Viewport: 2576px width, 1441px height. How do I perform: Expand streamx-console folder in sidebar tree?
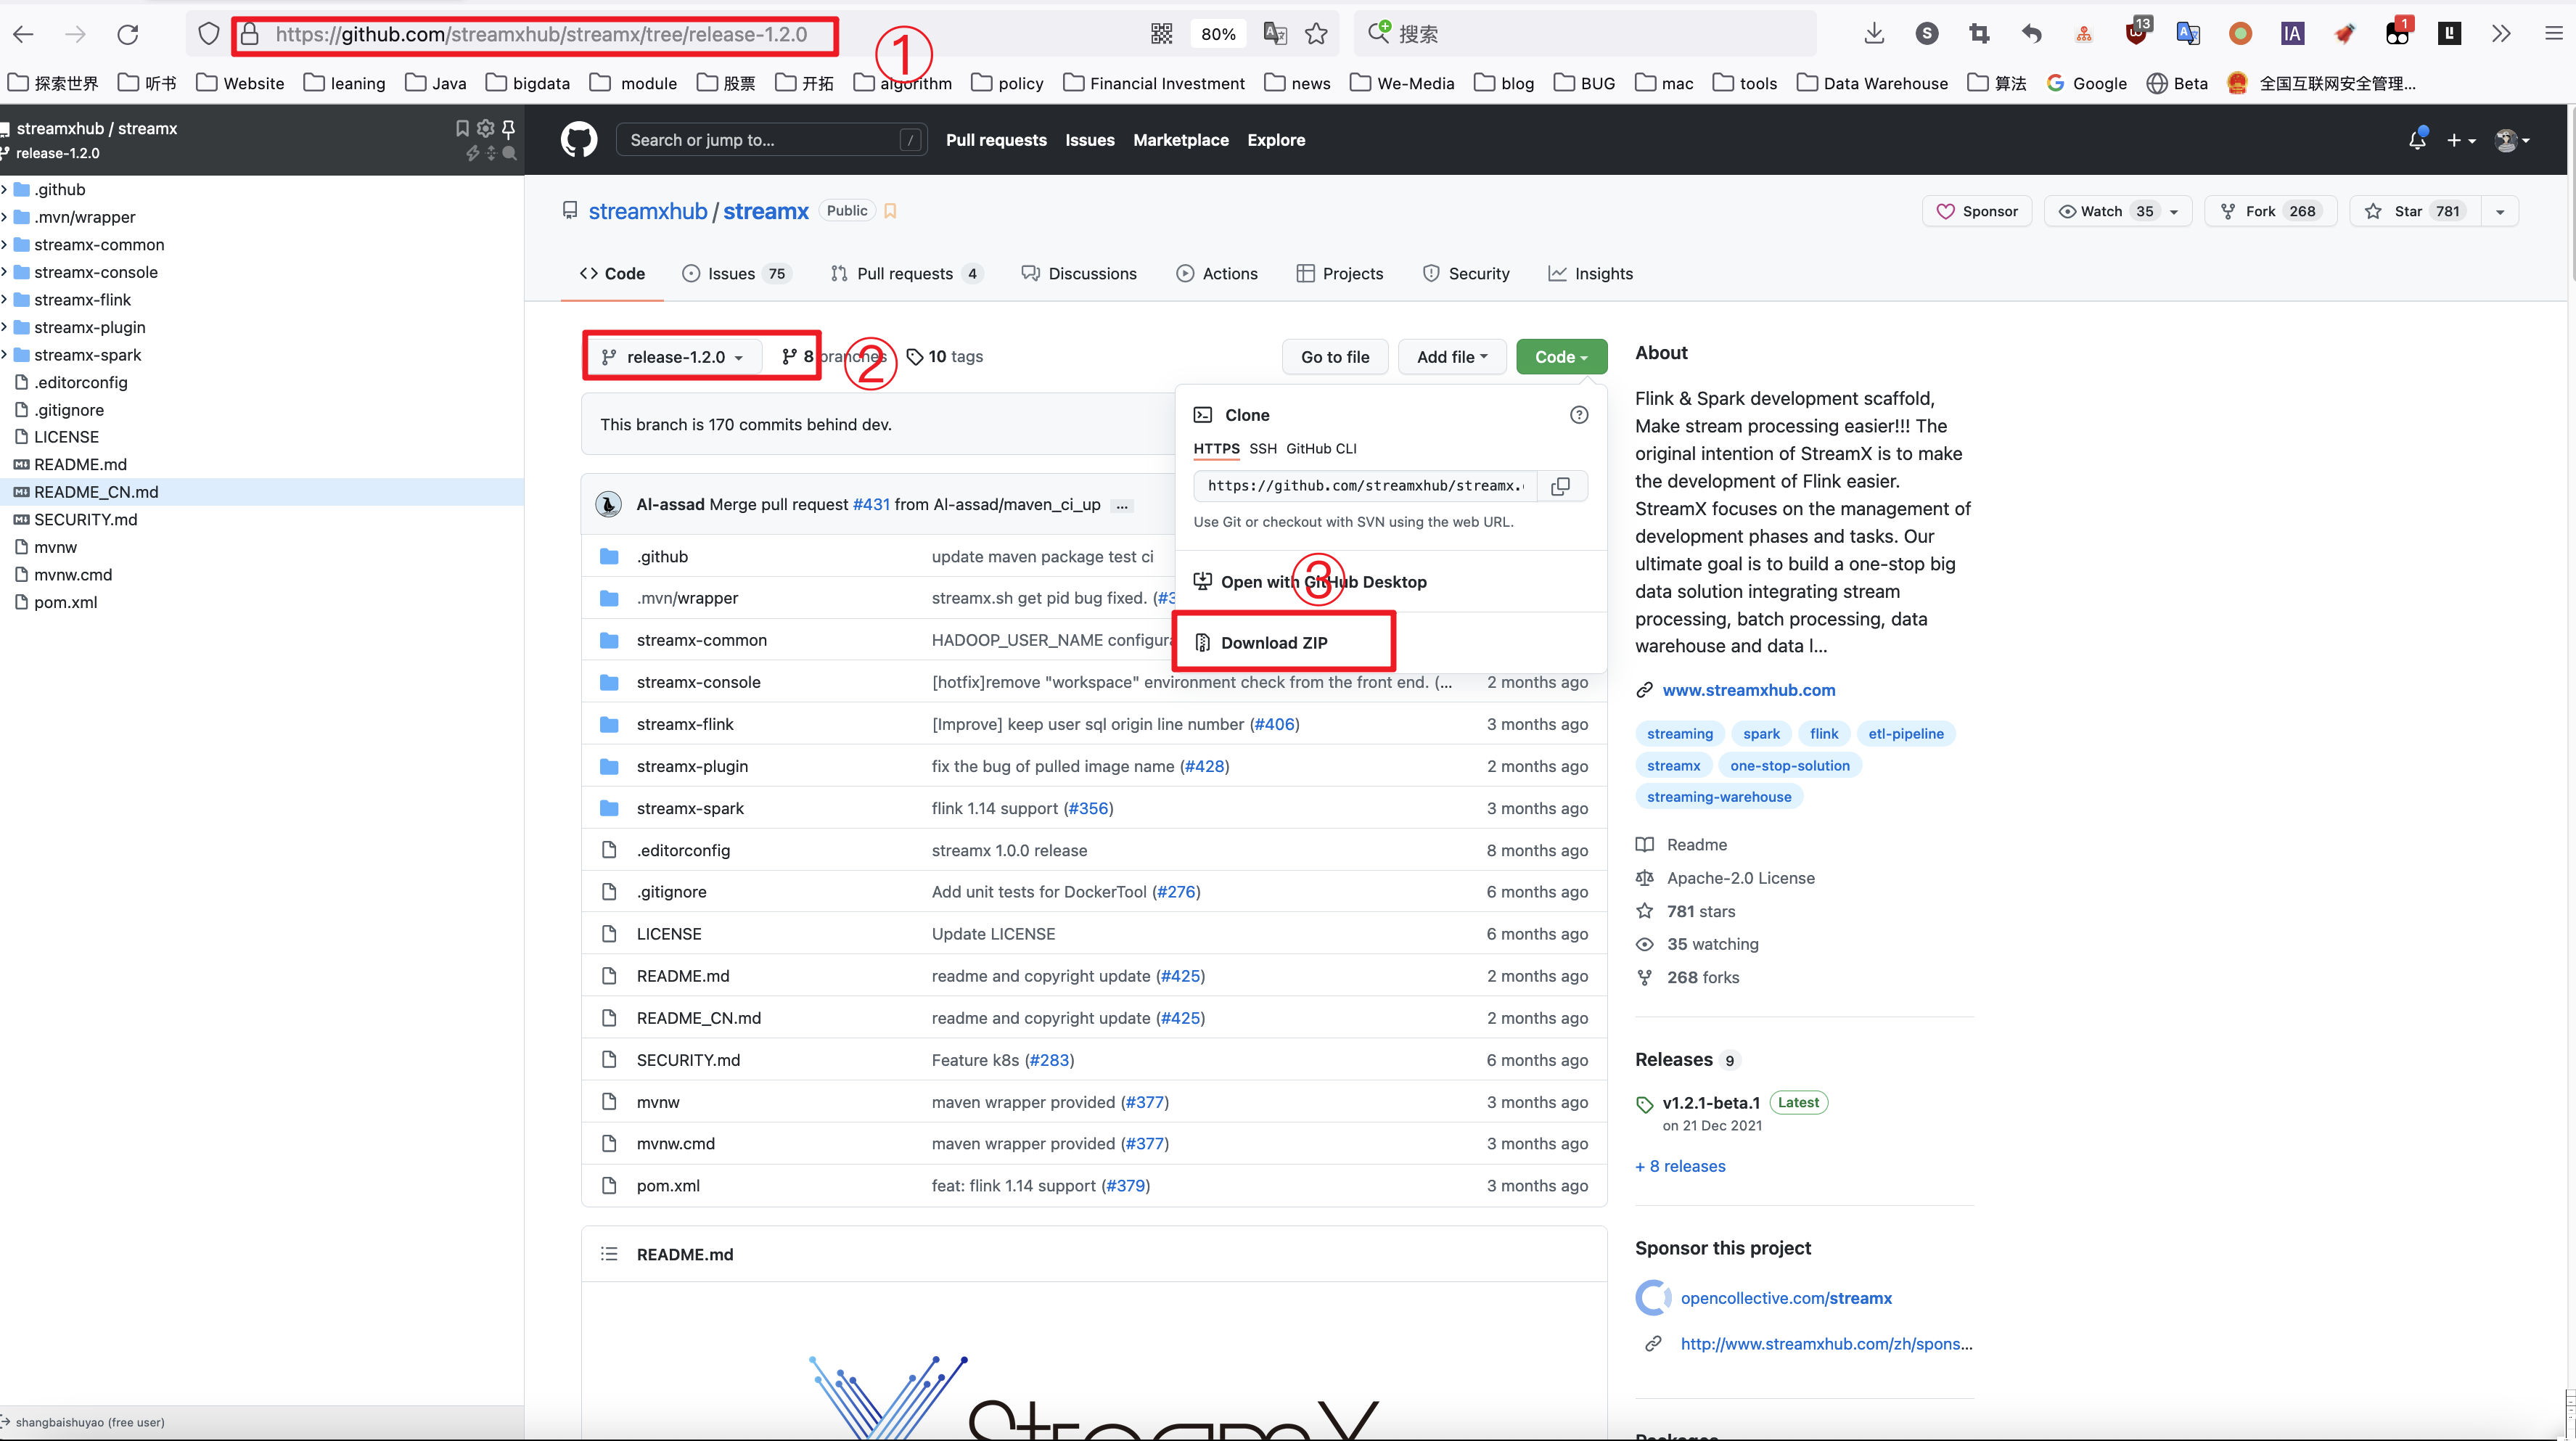(x=5, y=272)
